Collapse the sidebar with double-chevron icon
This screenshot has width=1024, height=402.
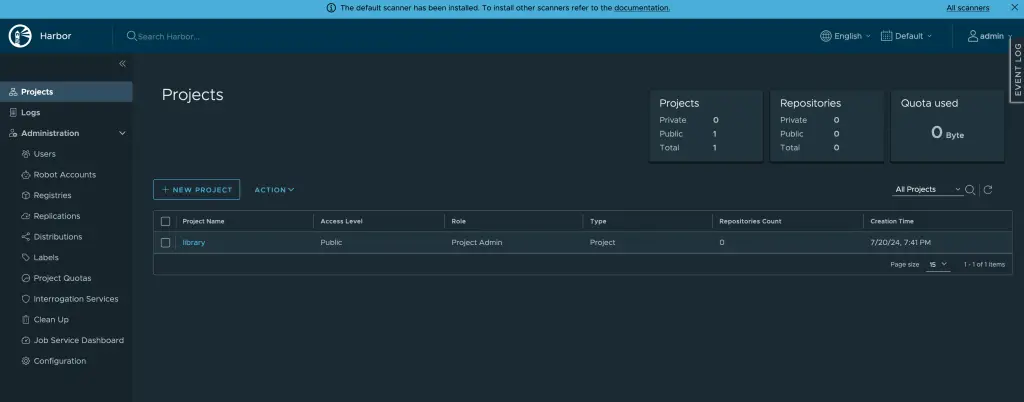122,63
